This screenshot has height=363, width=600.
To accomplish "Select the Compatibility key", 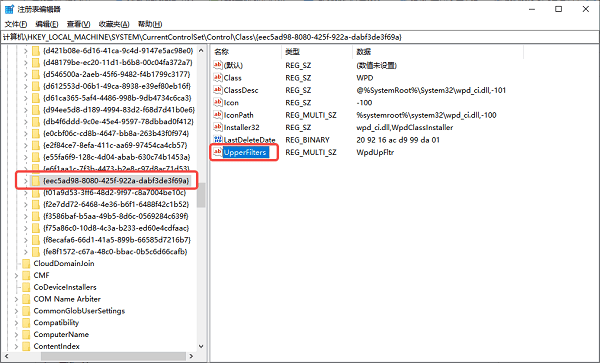I will pos(56,323).
